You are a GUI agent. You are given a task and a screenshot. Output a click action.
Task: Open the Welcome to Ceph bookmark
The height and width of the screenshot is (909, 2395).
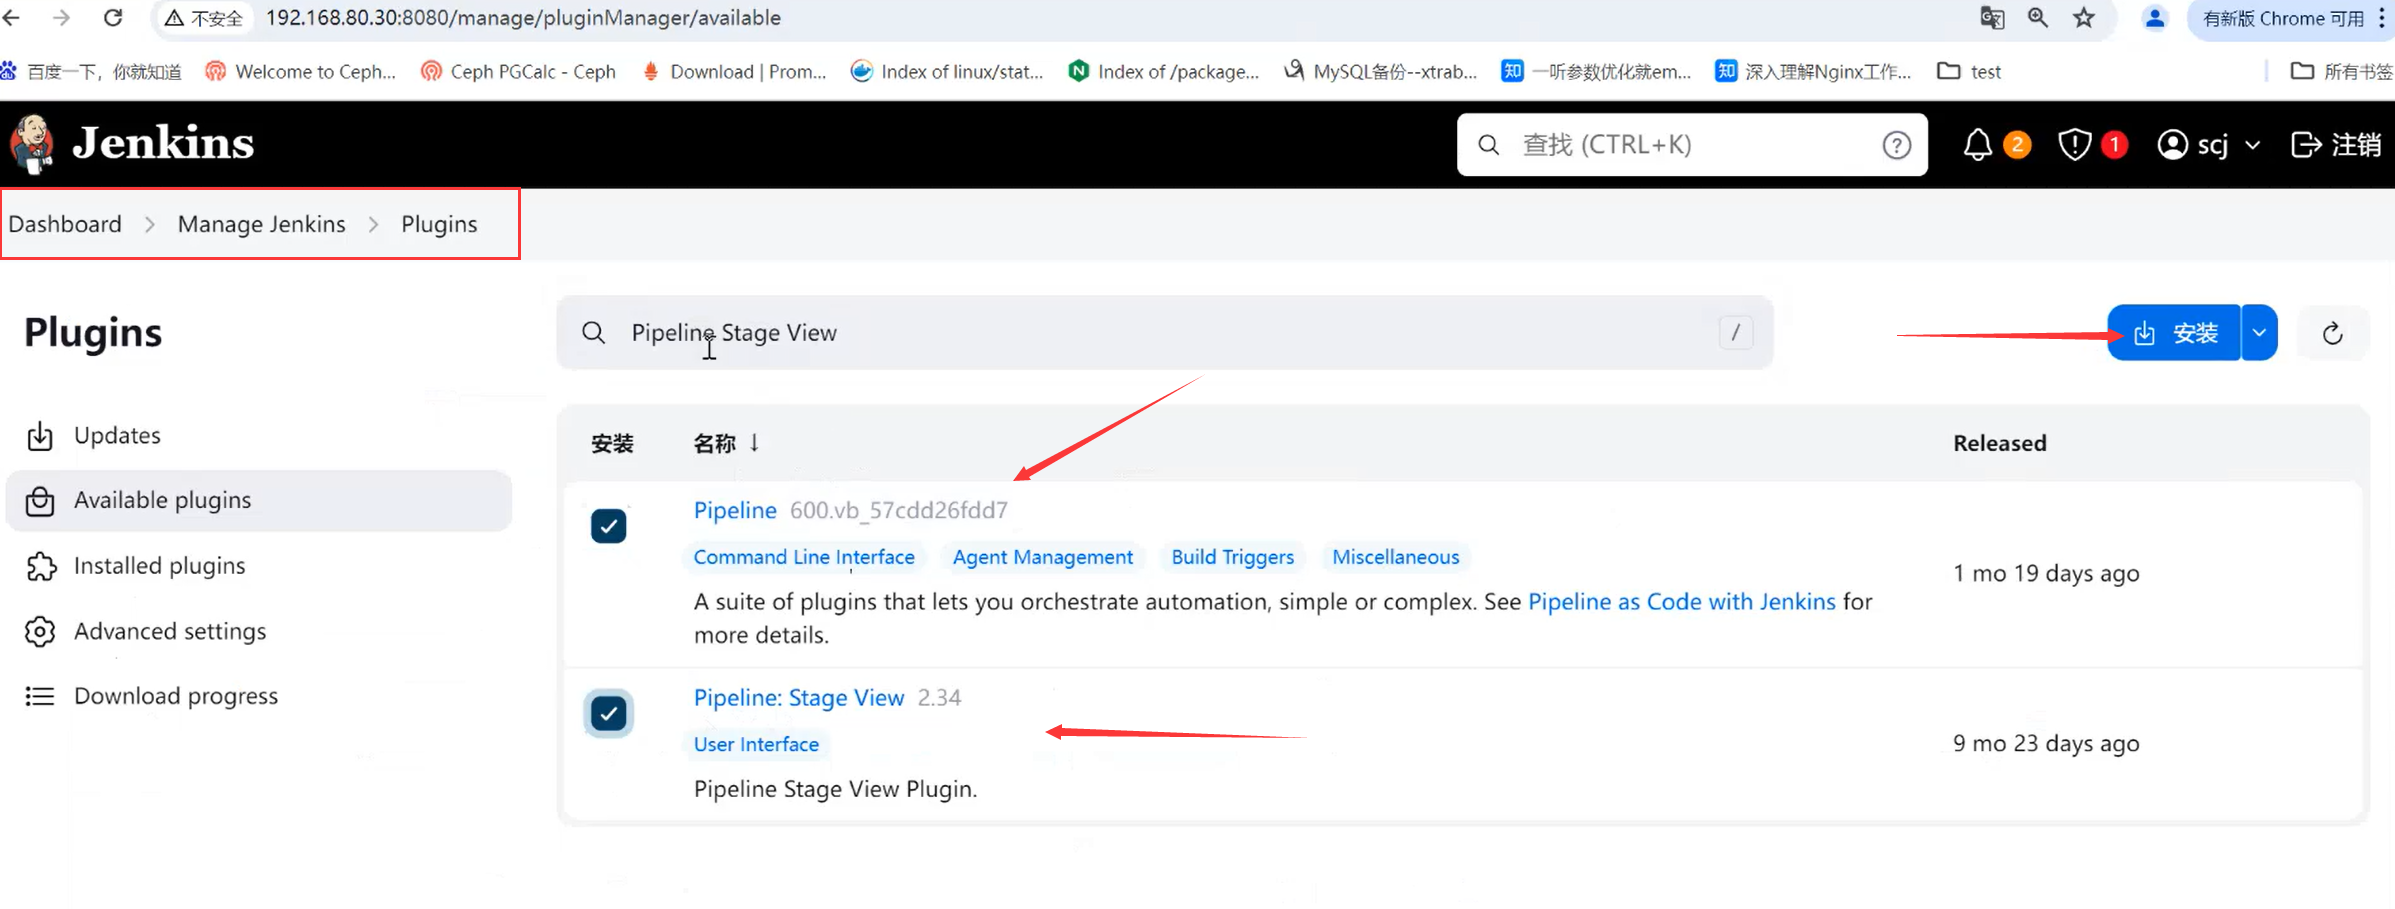click(x=301, y=71)
